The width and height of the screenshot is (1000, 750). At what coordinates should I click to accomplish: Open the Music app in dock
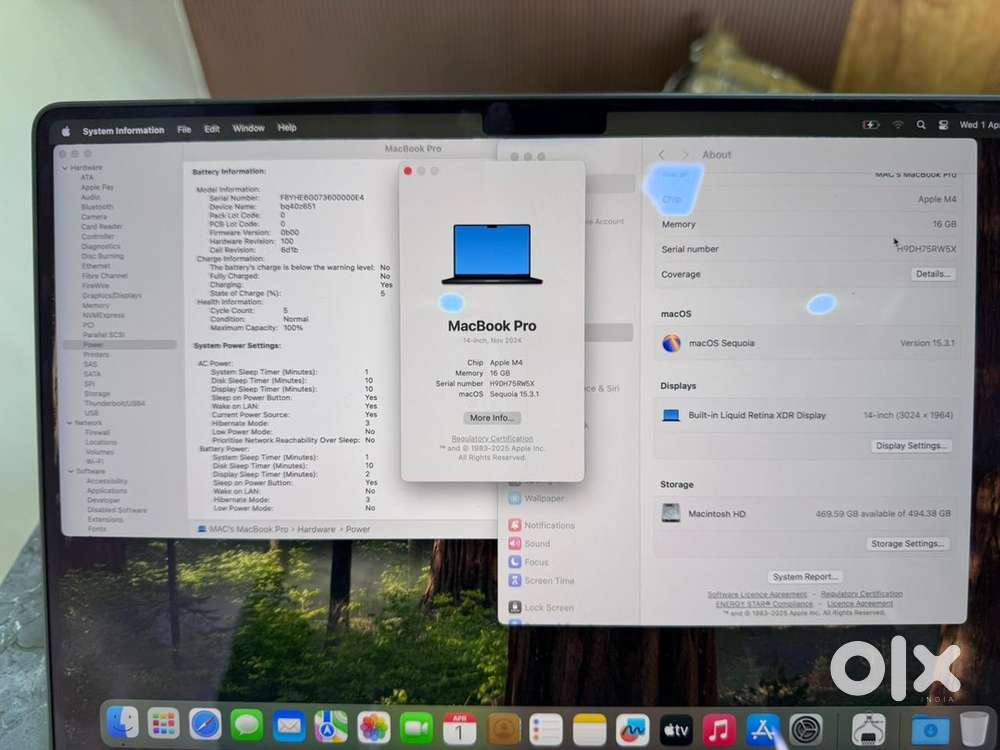(719, 730)
